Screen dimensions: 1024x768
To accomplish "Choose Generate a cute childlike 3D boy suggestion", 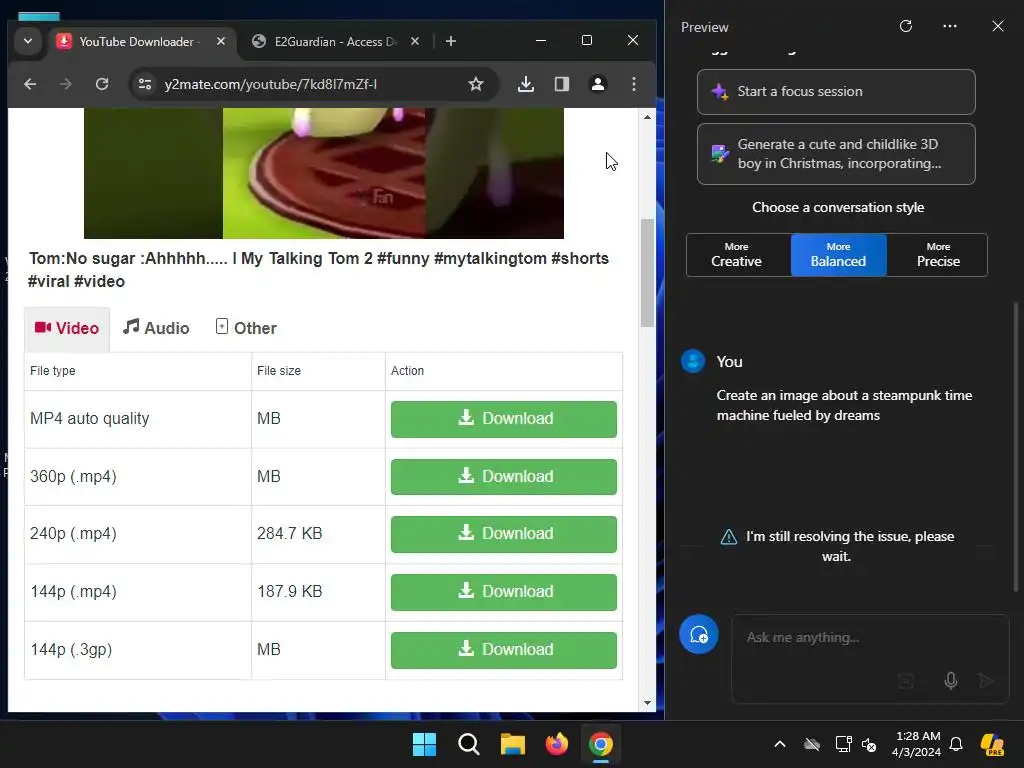I will (x=836, y=154).
